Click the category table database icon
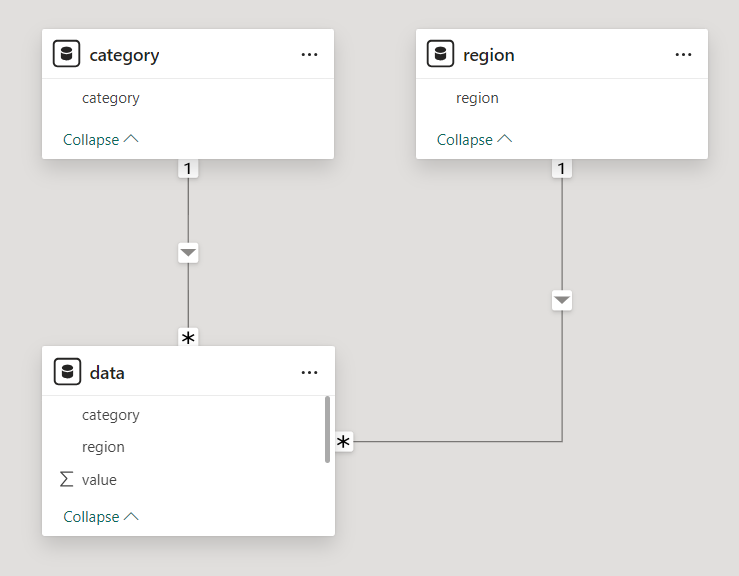 (x=66, y=54)
